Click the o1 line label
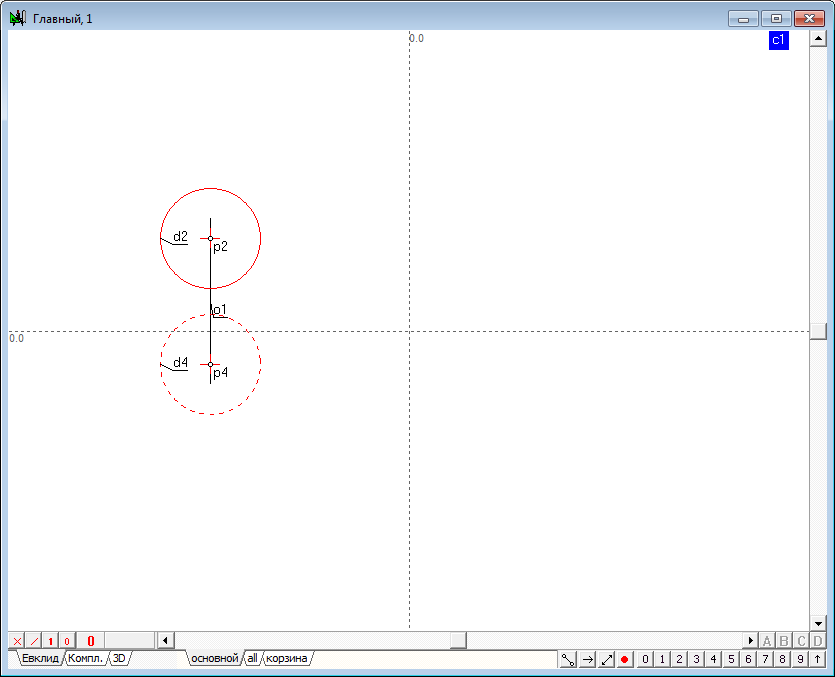 [x=220, y=309]
